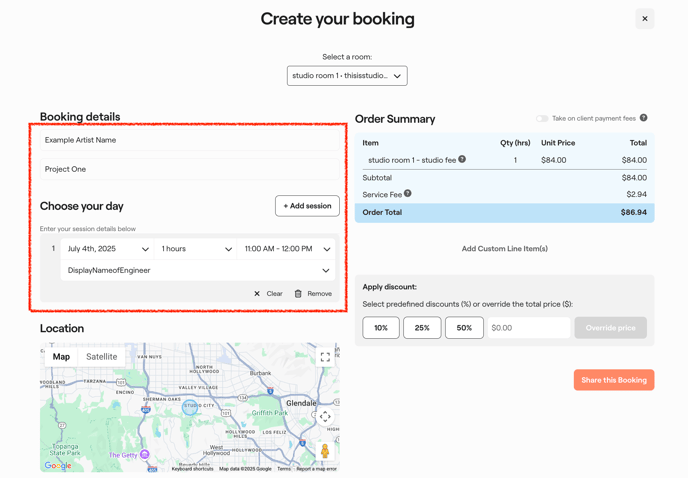Click the map pan control icon
The height and width of the screenshot is (478, 688).
tap(325, 417)
